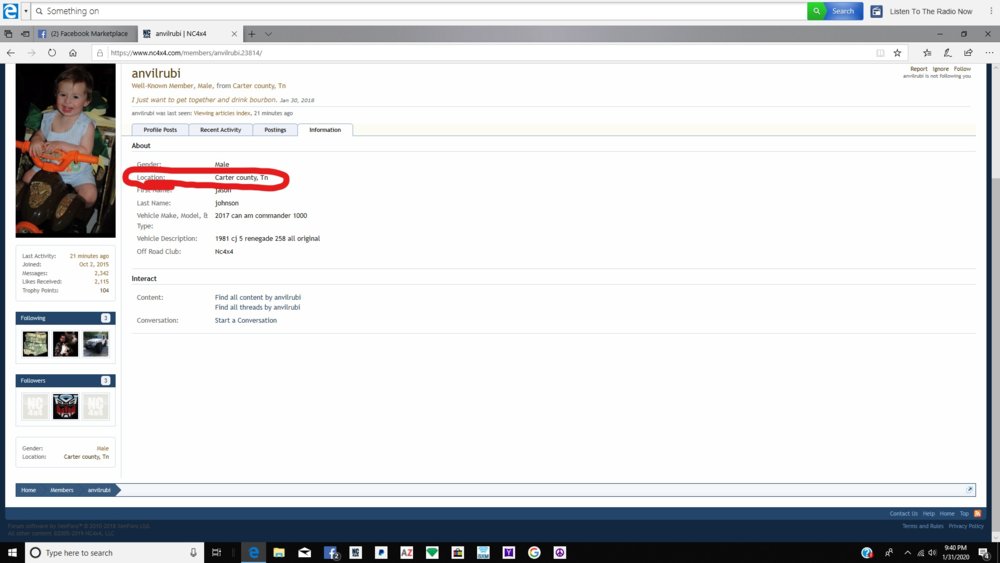Click the browser refresh icon
This screenshot has width=1000, height=563.
coord(52,53)
